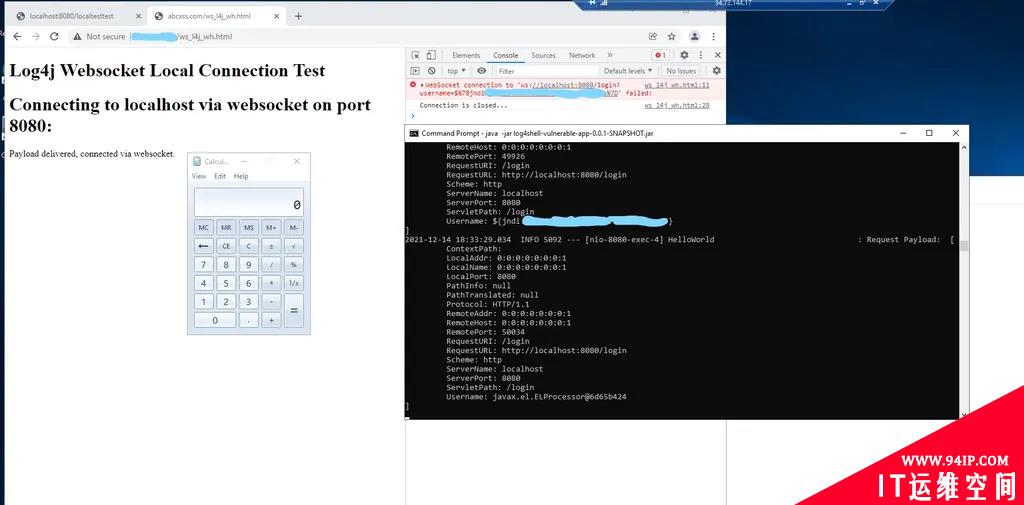Switch to the Network tab

click(x=582, y=56)
